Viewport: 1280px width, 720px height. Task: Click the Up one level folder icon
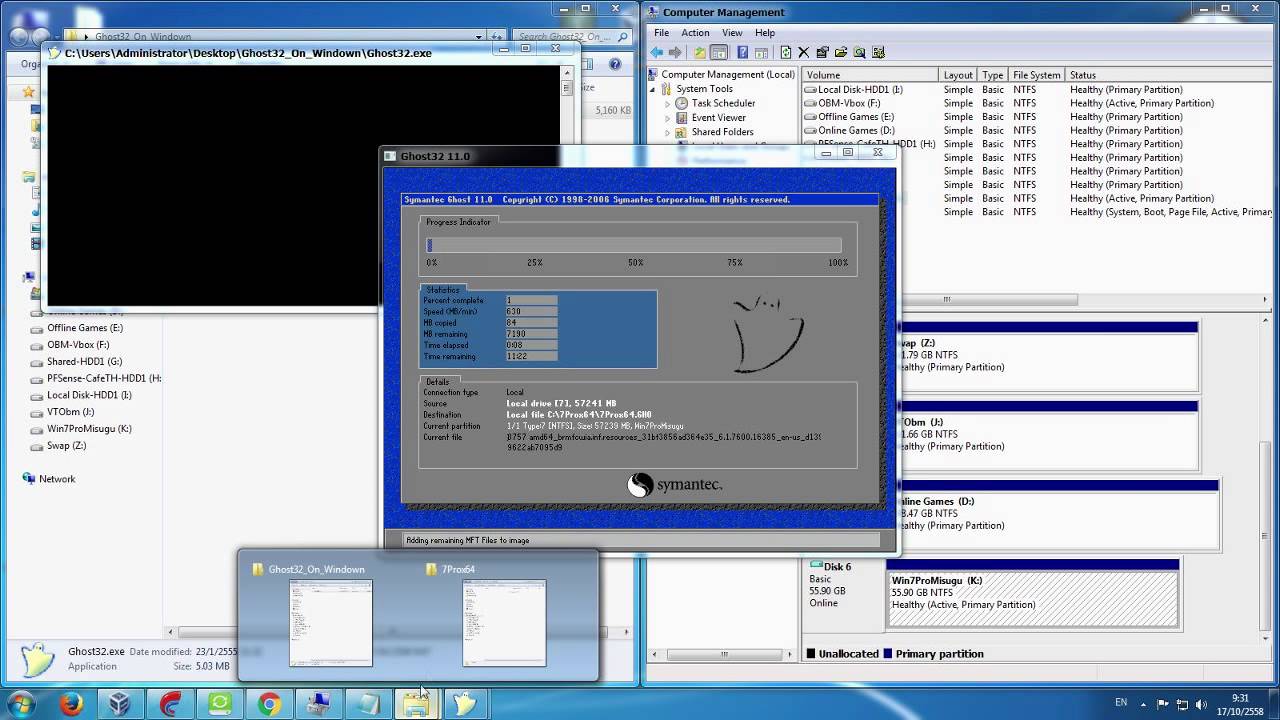click(700, 52)
